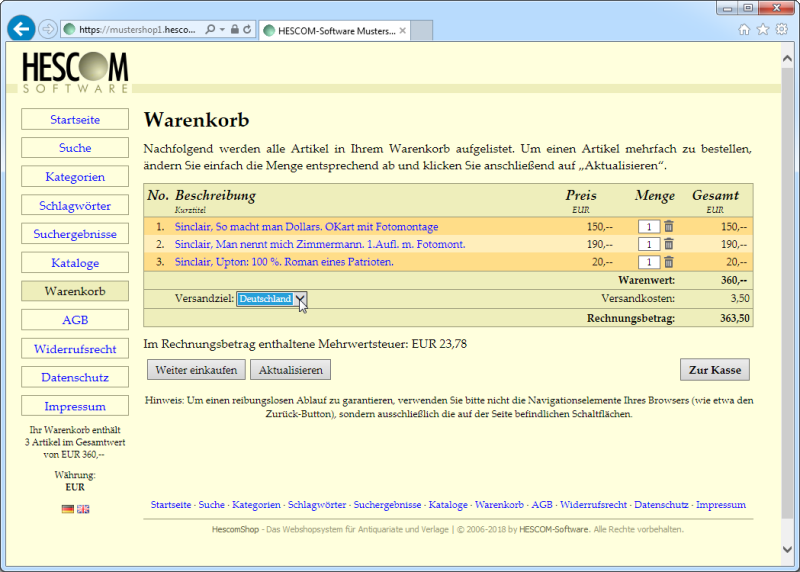
Task: Click the quantity field of item 2
Action: tap(648, 244)
